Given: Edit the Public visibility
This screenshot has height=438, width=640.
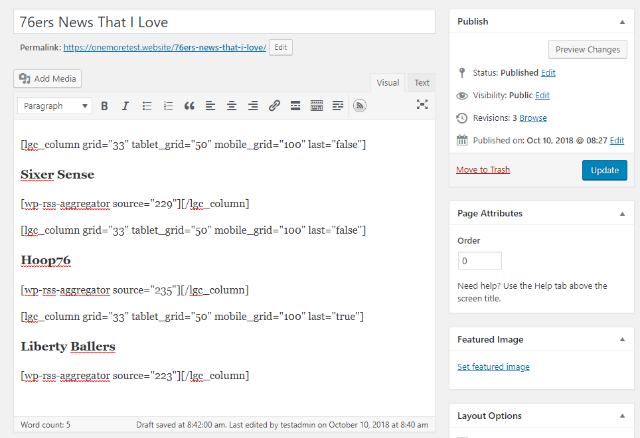Looking at the screenshot, I should point(542,95).
